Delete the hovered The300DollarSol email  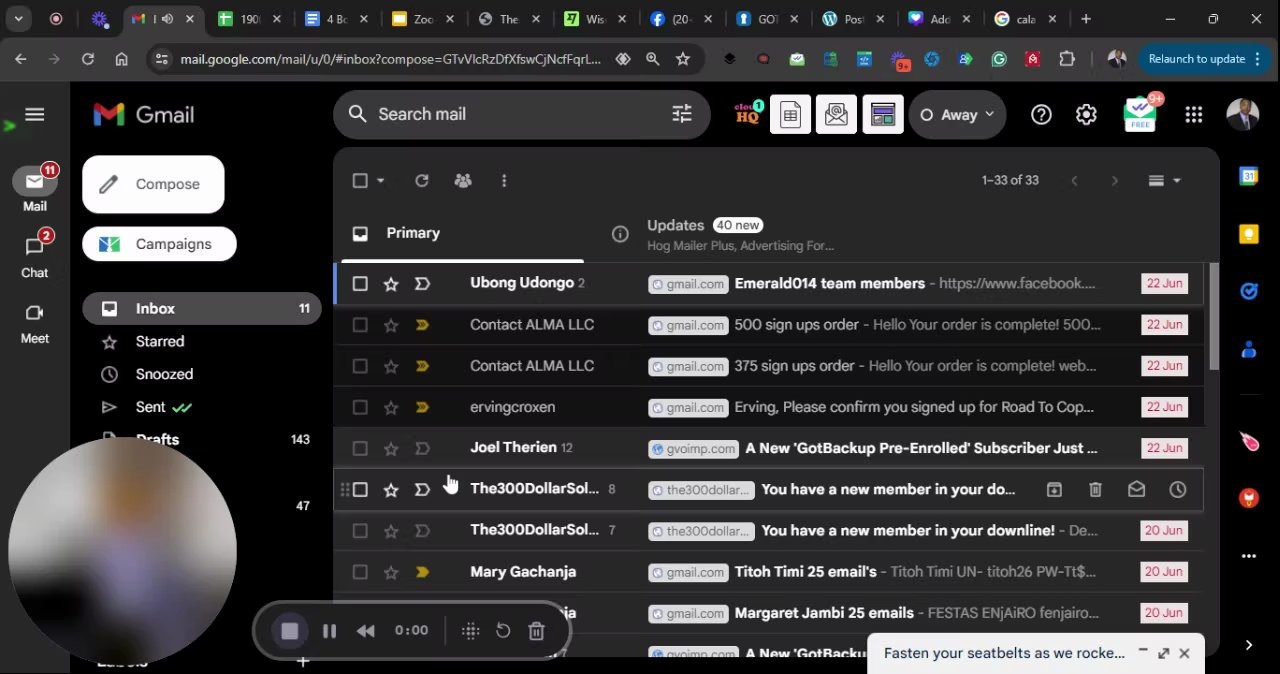pos(1095,489)
